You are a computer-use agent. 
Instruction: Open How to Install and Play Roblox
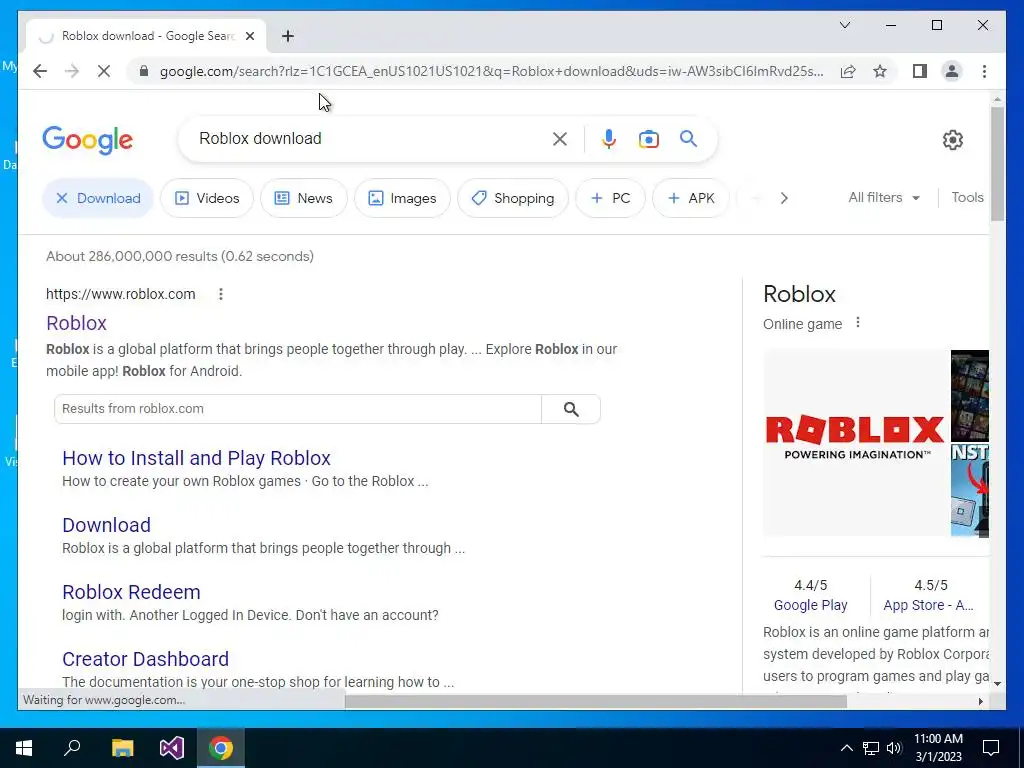197,458
